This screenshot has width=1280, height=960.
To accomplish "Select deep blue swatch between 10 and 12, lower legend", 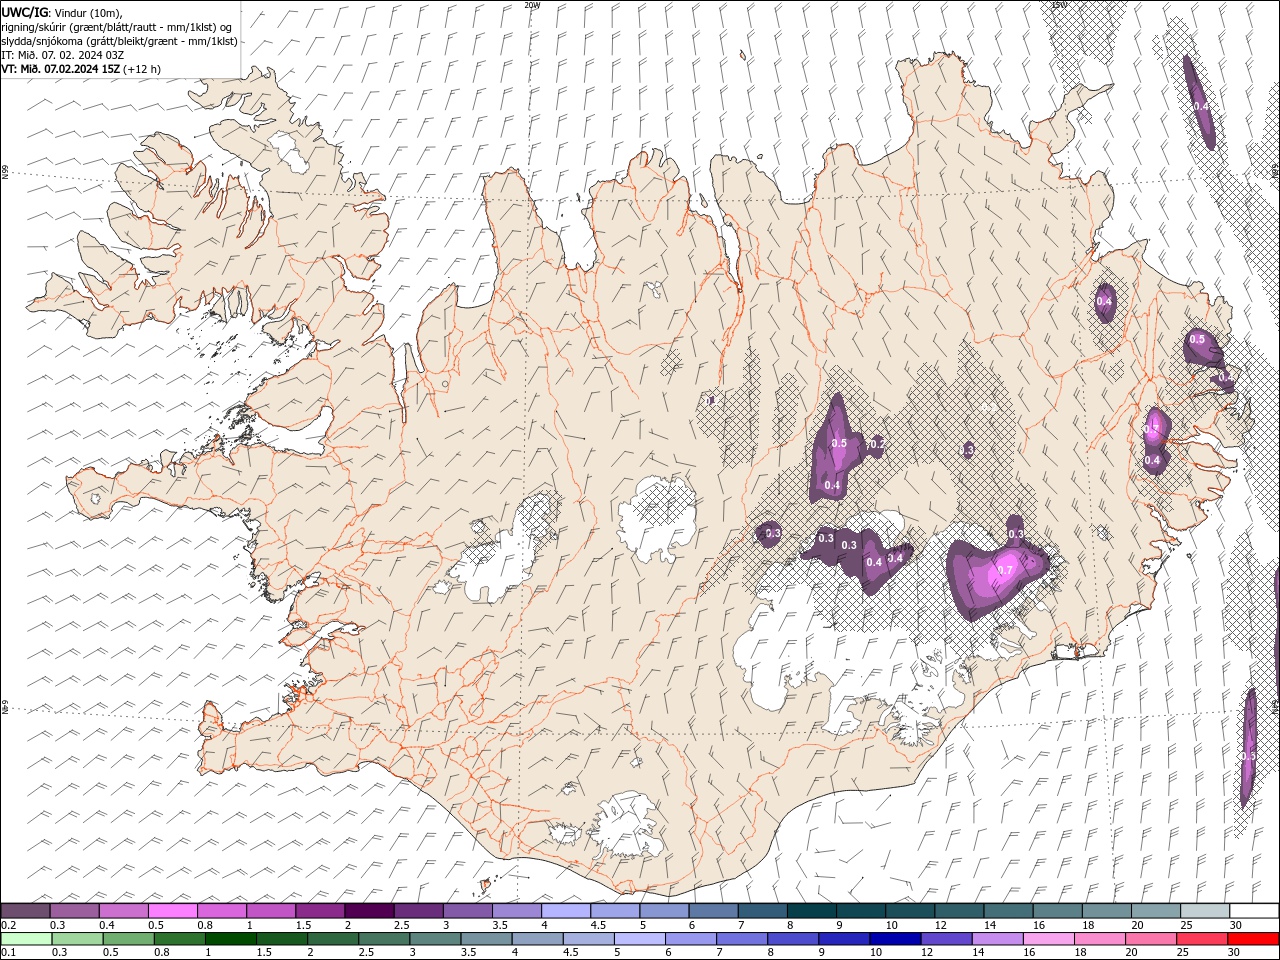I will coord(894,939).
